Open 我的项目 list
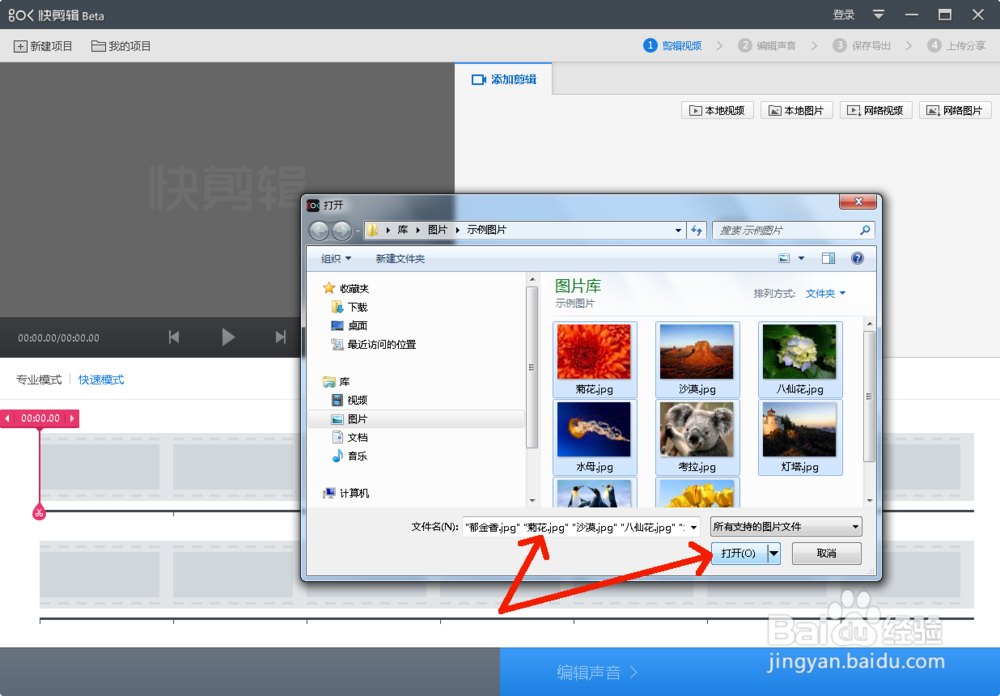 tap(121, 46)
